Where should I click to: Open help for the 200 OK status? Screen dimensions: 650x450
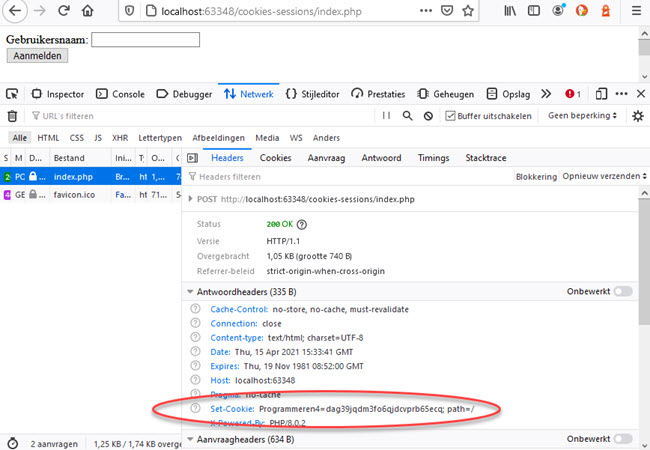[x=302, y=225]
